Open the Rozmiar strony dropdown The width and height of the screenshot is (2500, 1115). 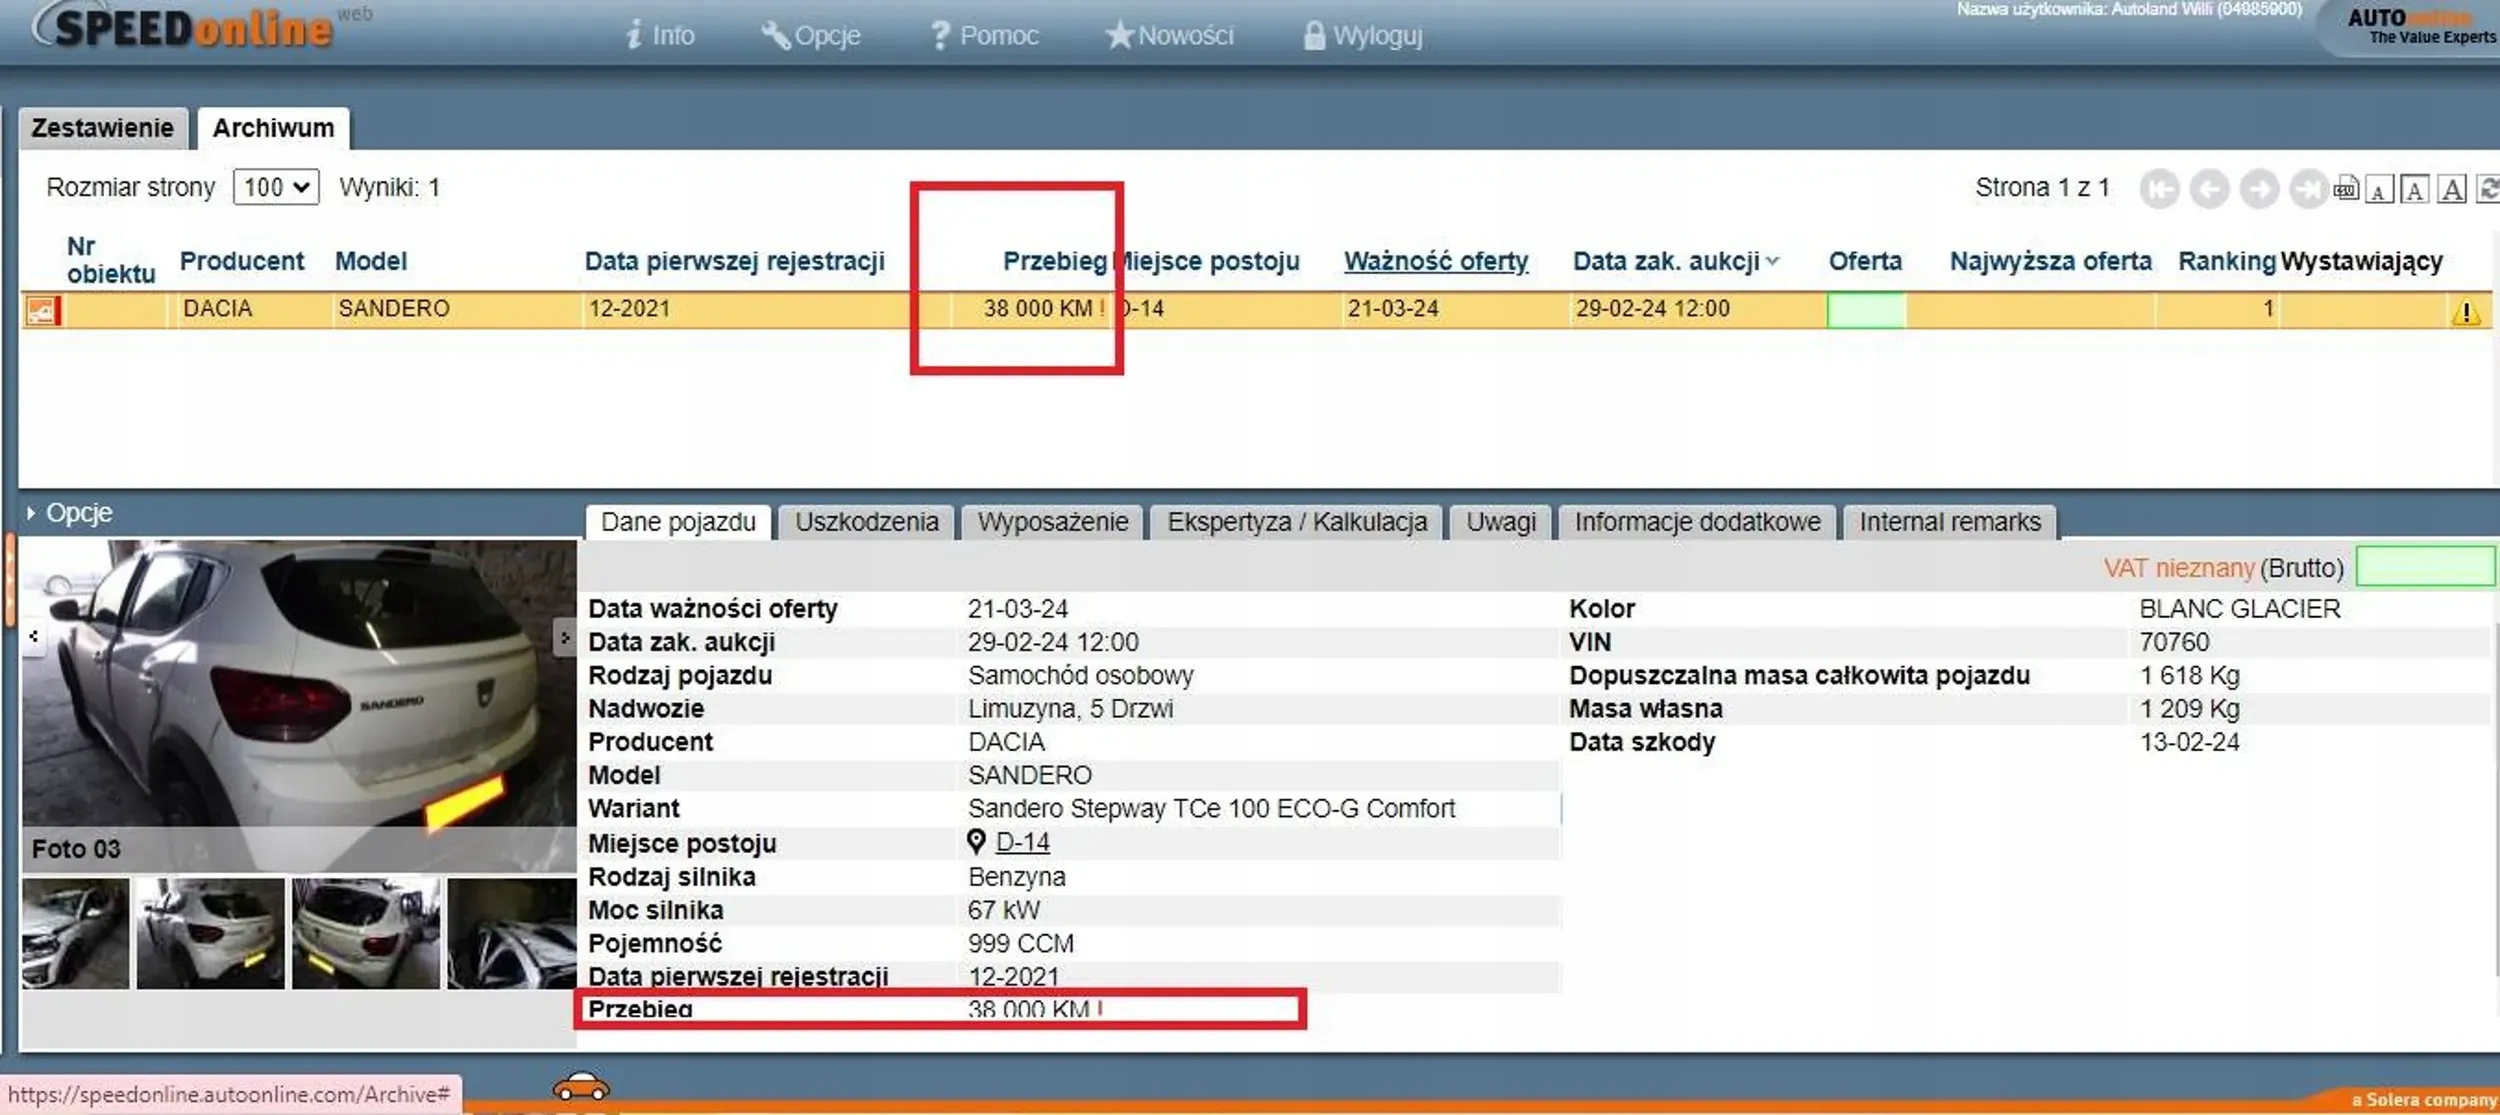pos(276,187)
